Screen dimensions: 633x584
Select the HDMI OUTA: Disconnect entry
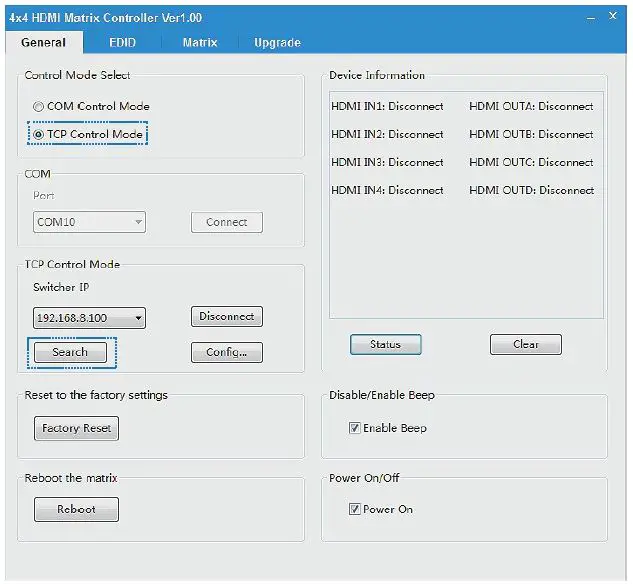(x=531, y=107)
